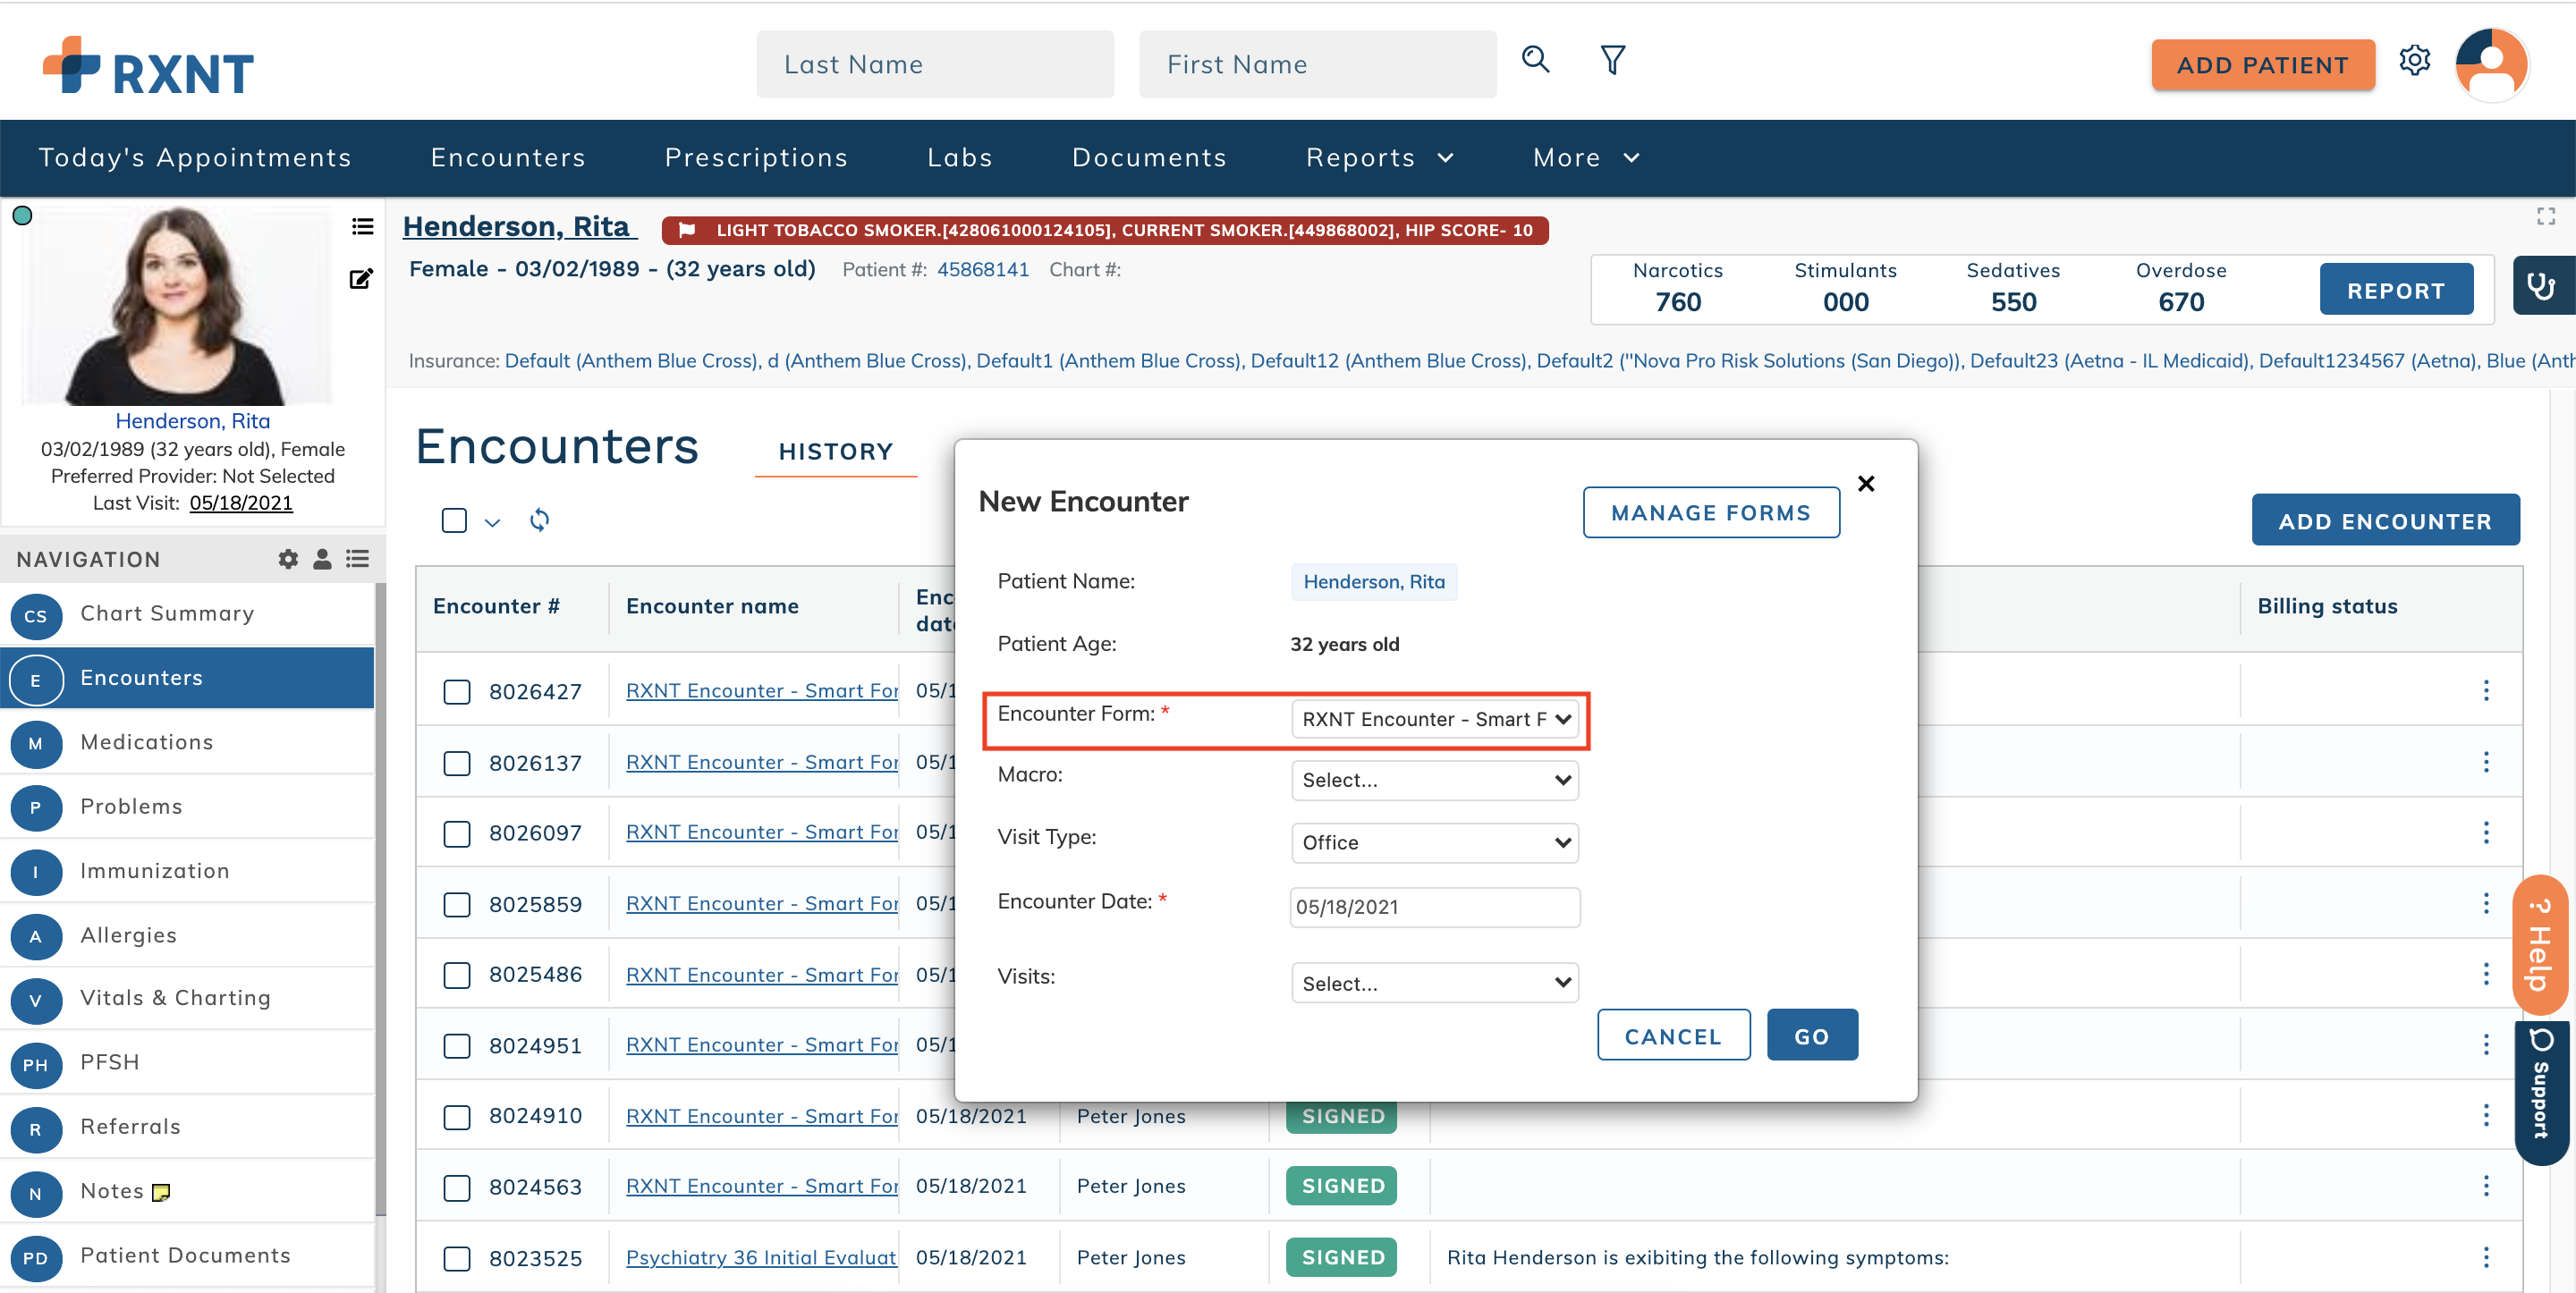2576x1293 pixels.
Task: Edit patient details pencil icon
Action: click(x=361, y=278)
